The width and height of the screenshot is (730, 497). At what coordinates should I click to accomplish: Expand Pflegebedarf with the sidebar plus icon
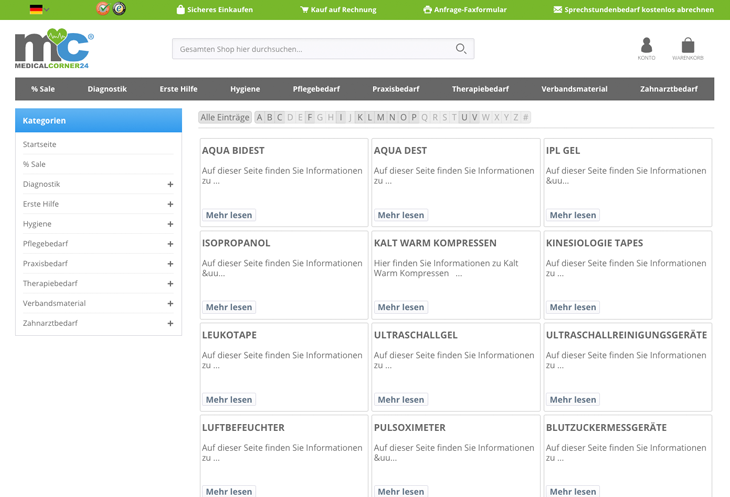click(170, 244)
